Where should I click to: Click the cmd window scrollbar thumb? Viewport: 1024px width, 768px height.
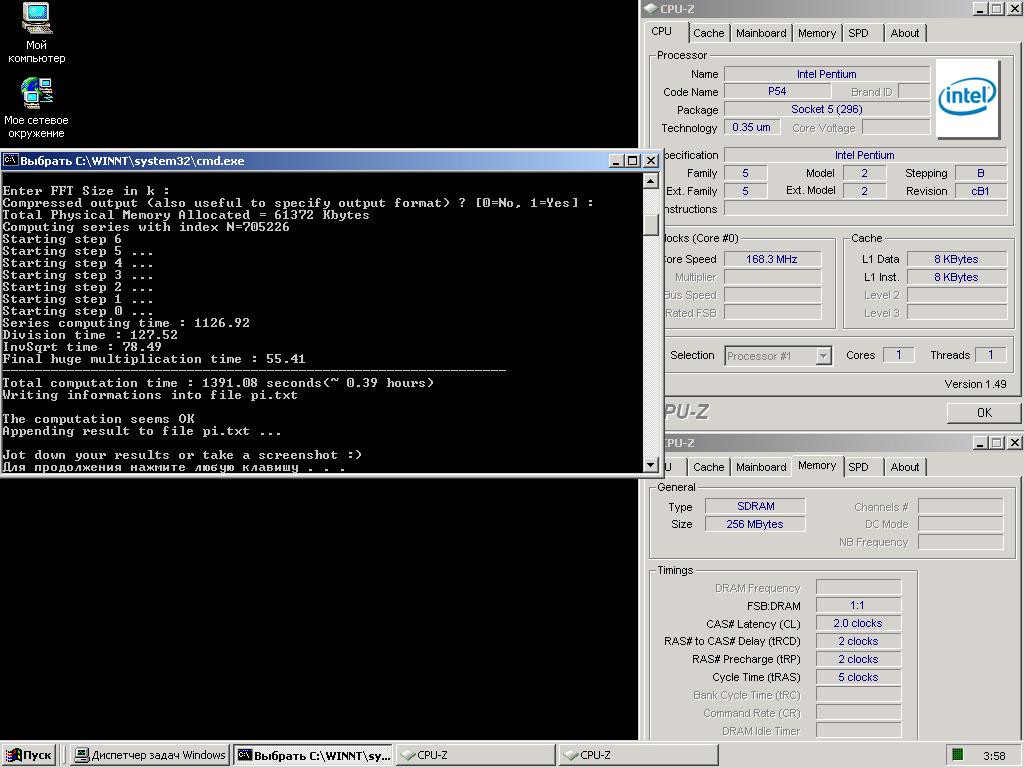tap(650, 225)
